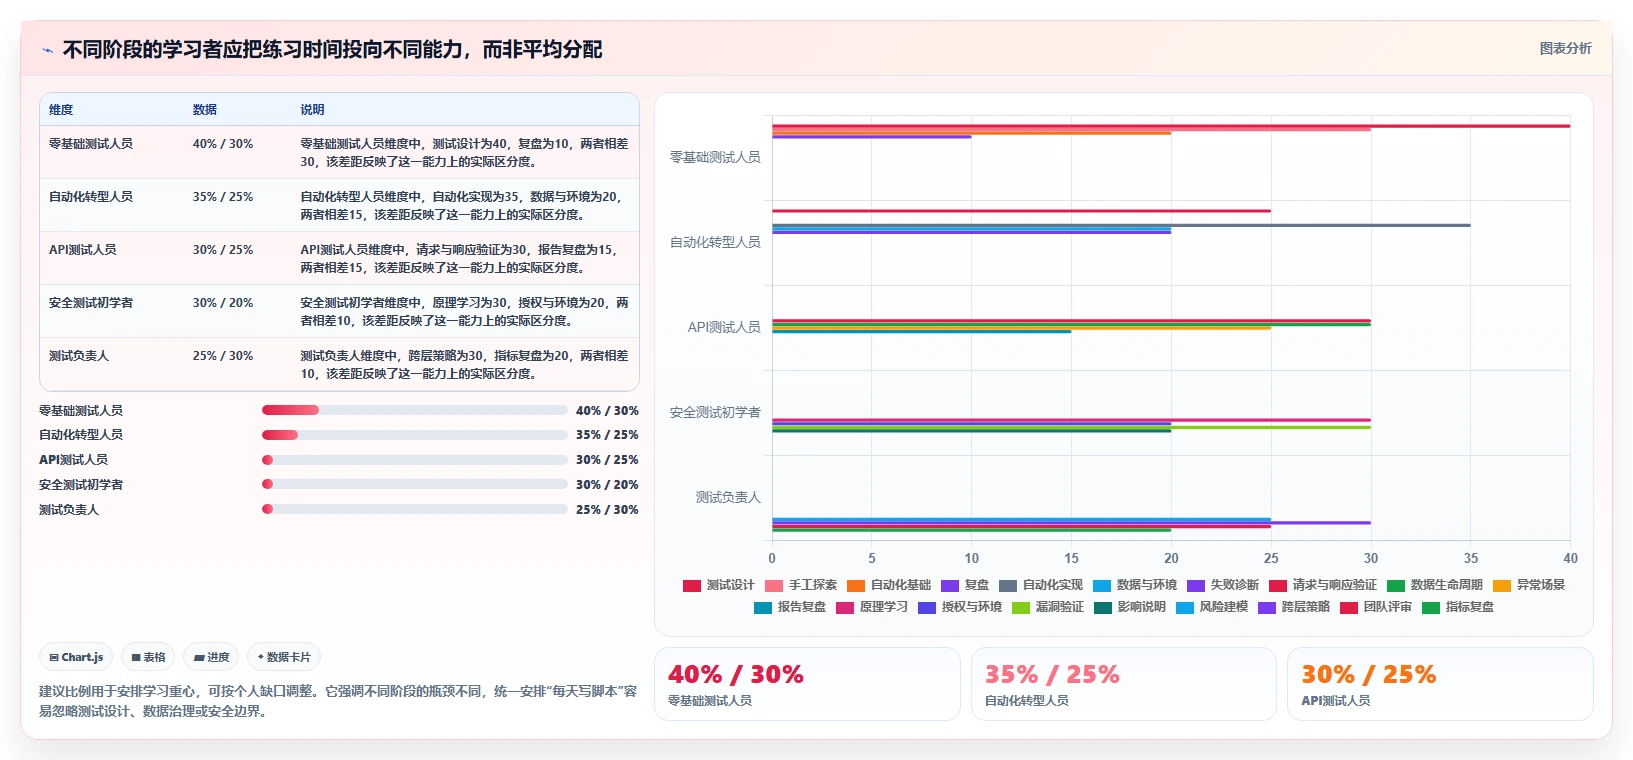Click the 测试负责人 progress bar
Viewport: 1633px width, 760px height.
click(x=414, y=509)
